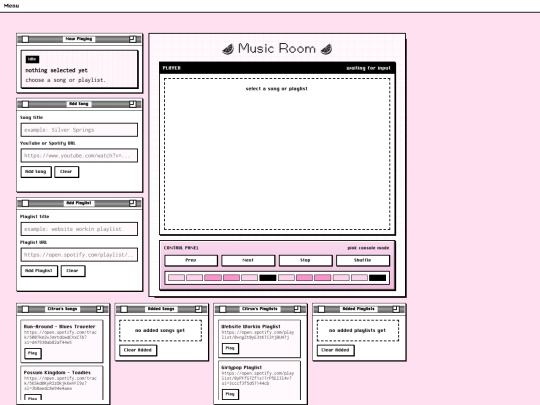This screenshot has width=540, height=405.
Task: Clear the Add Playlist form
Action: click(73, 271)
